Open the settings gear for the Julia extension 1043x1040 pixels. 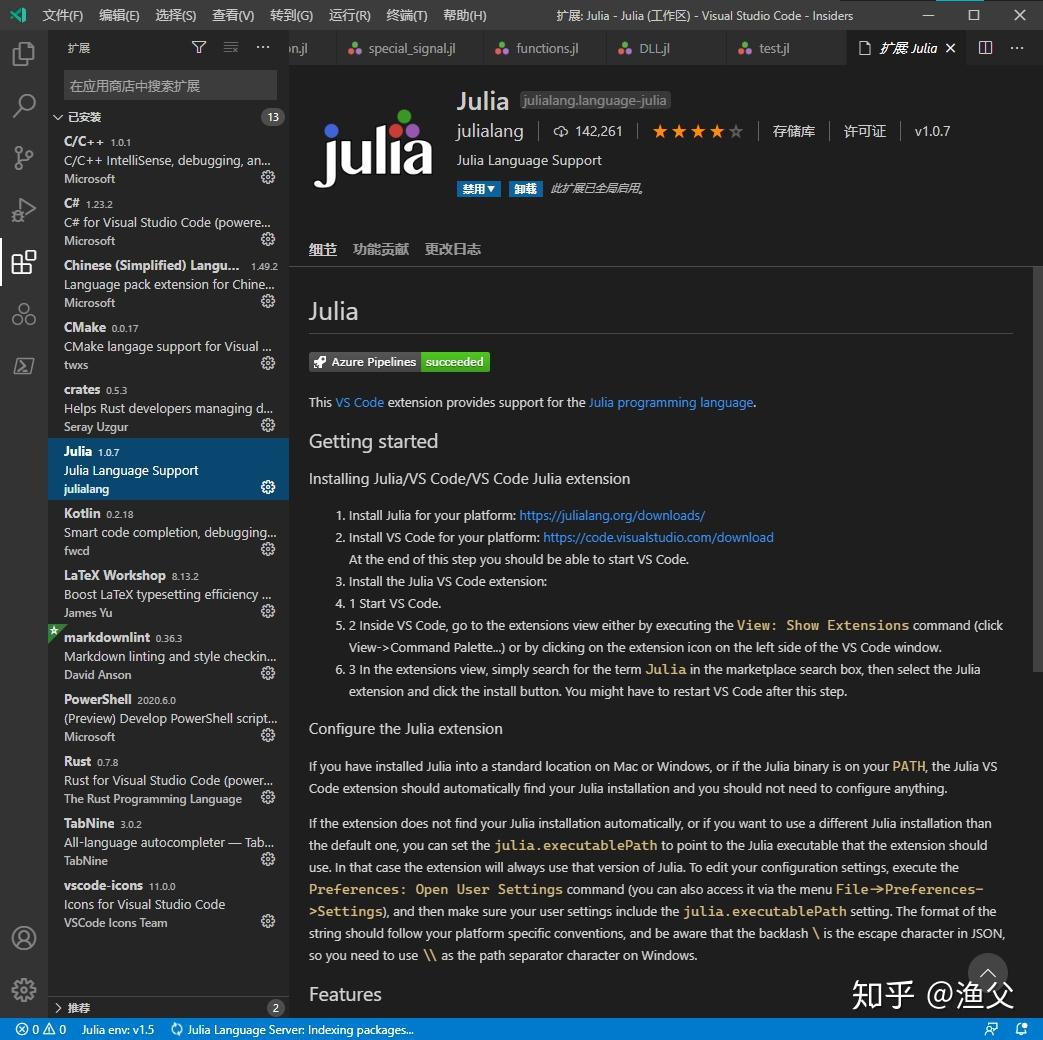pos(267,487)
